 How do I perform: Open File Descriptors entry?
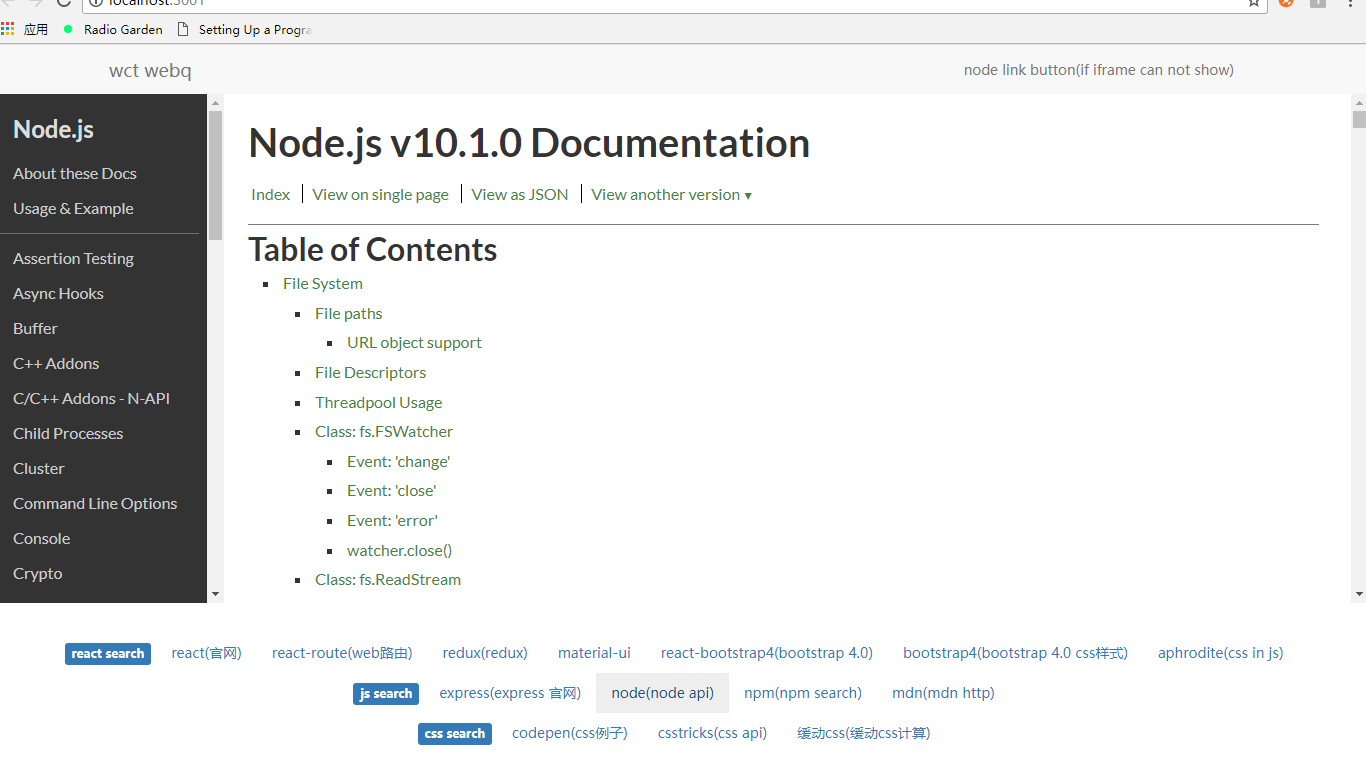tap(370, 373)
